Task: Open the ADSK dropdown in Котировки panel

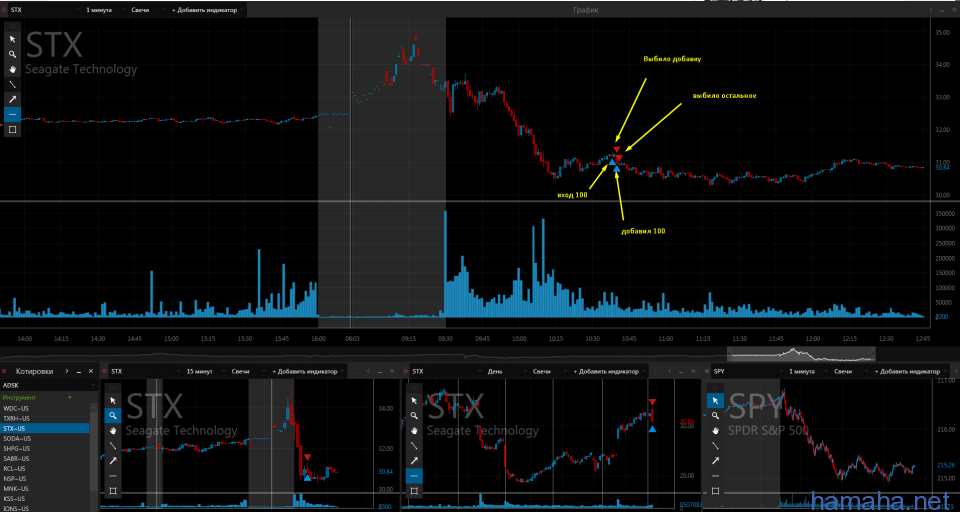Action: (x=49, y=385)
